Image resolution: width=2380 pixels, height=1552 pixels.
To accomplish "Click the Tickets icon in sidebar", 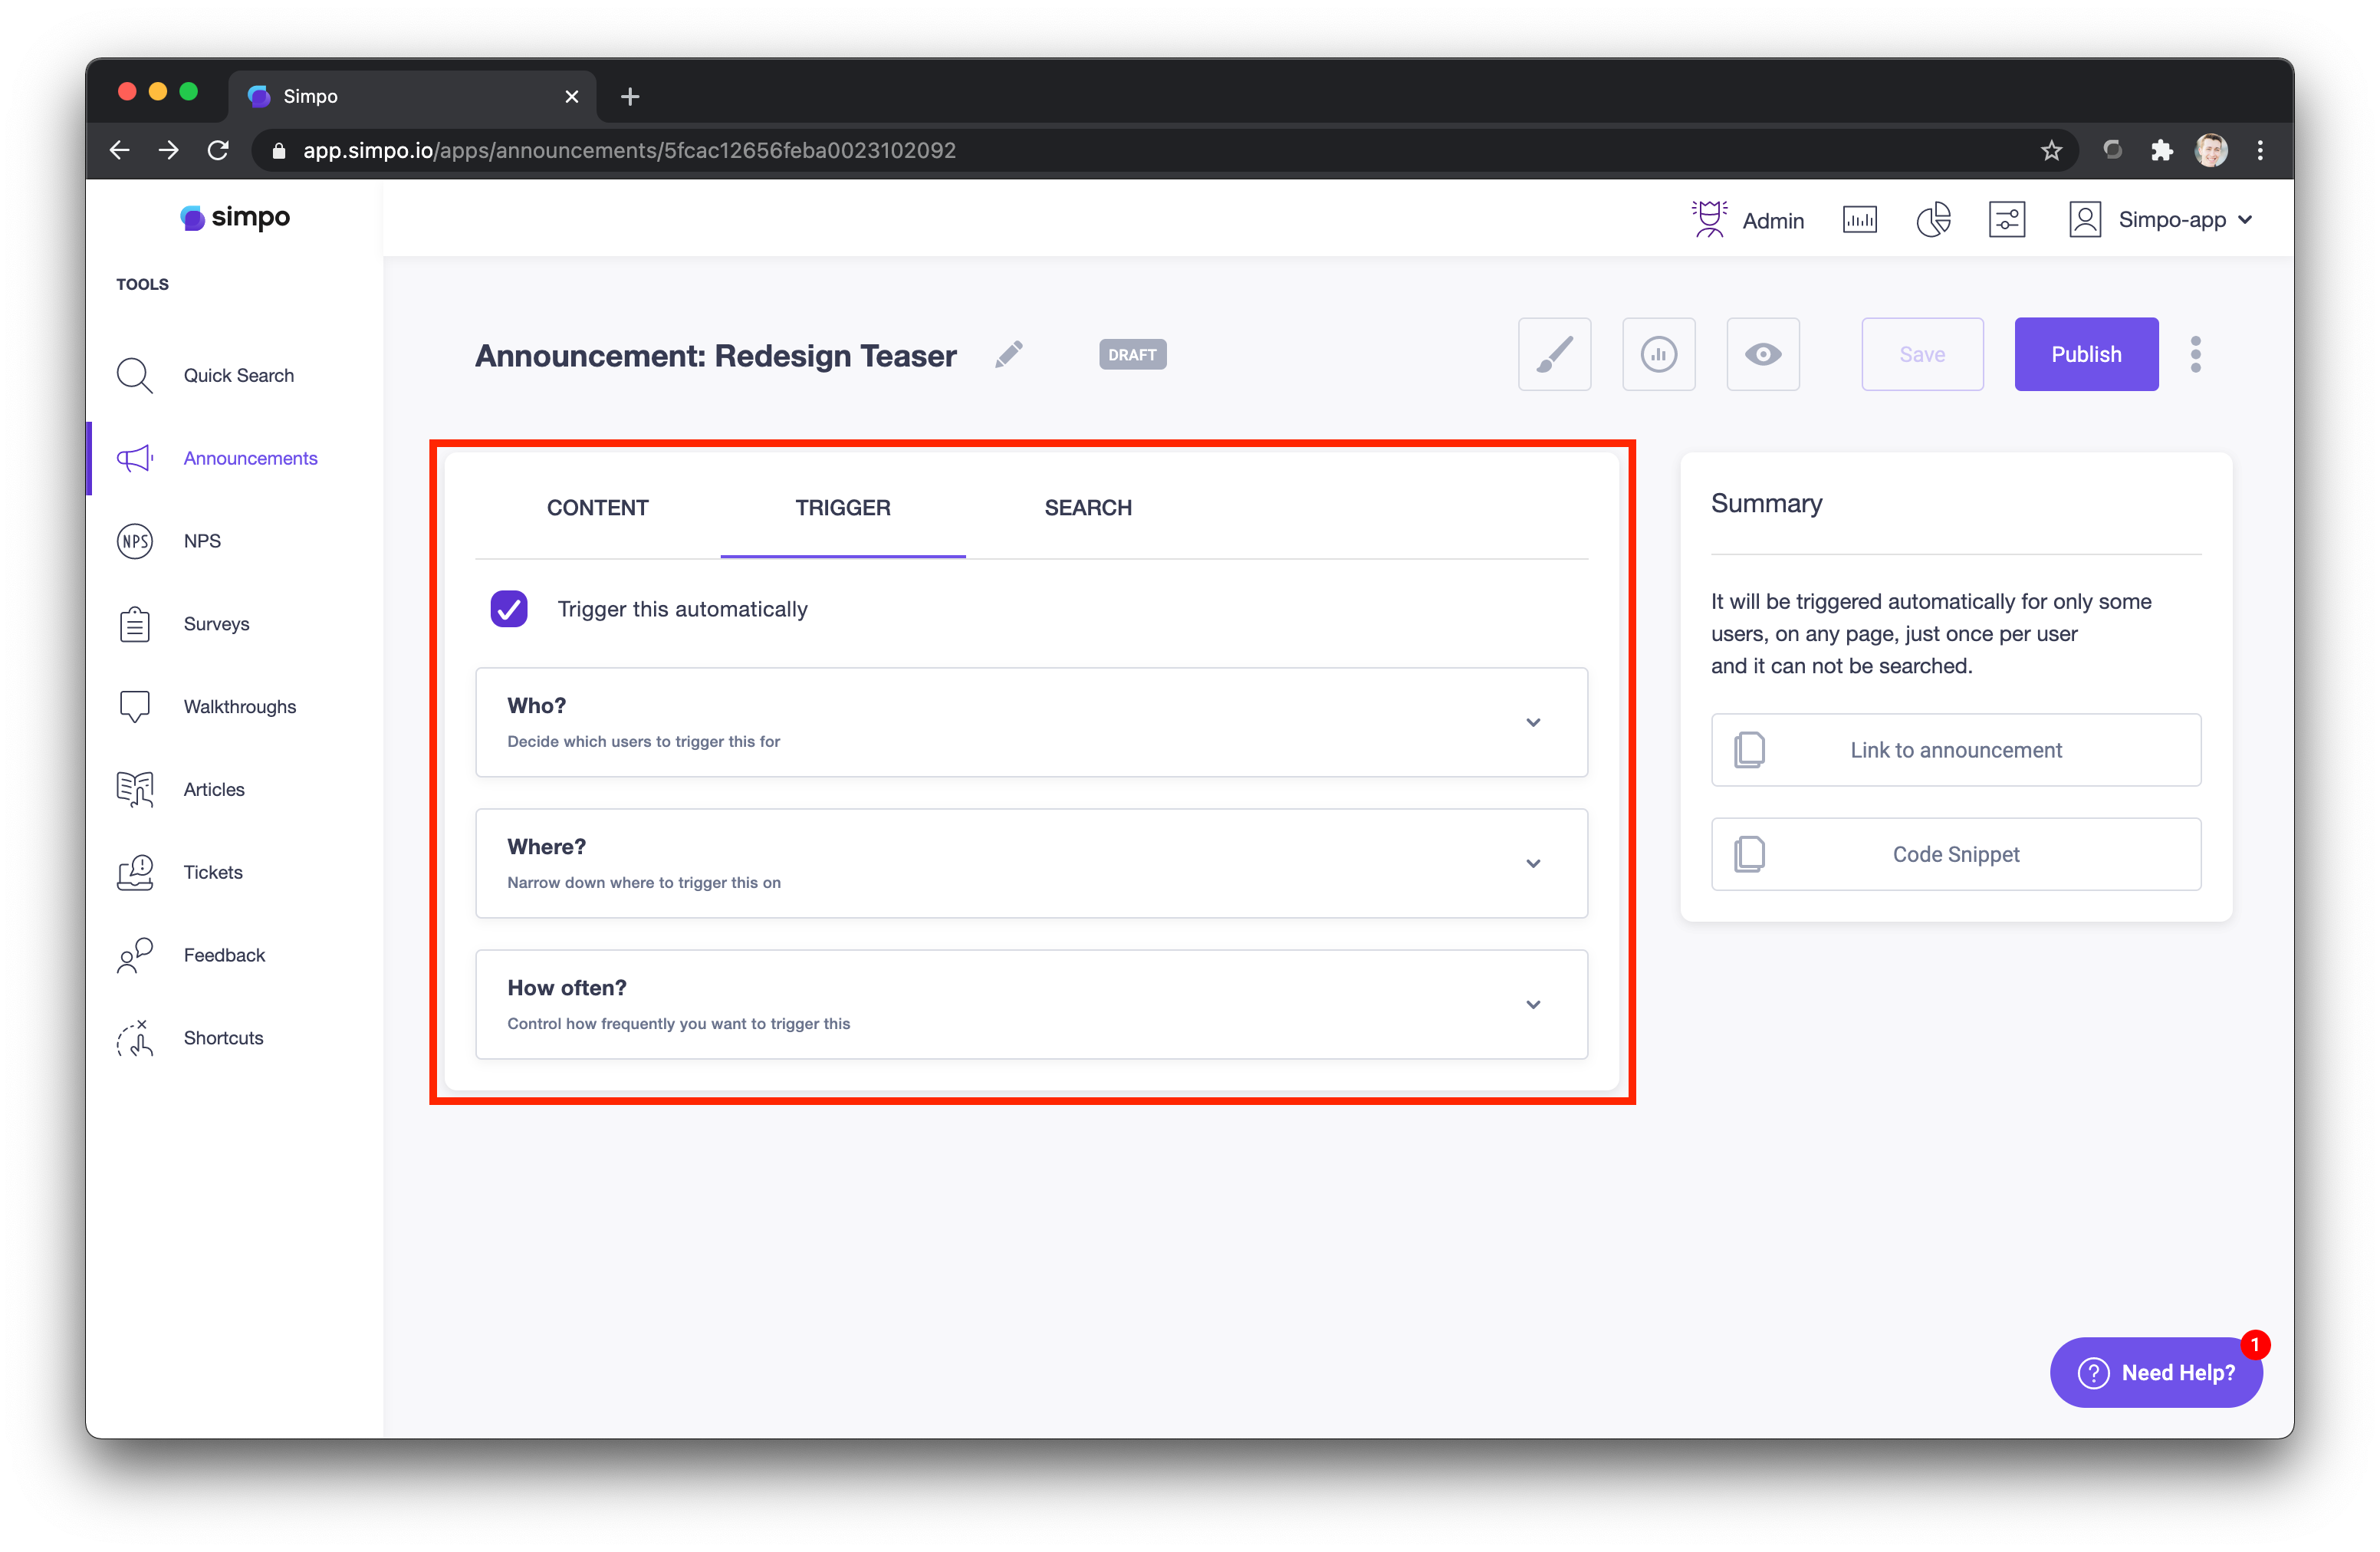I will 134,872.
